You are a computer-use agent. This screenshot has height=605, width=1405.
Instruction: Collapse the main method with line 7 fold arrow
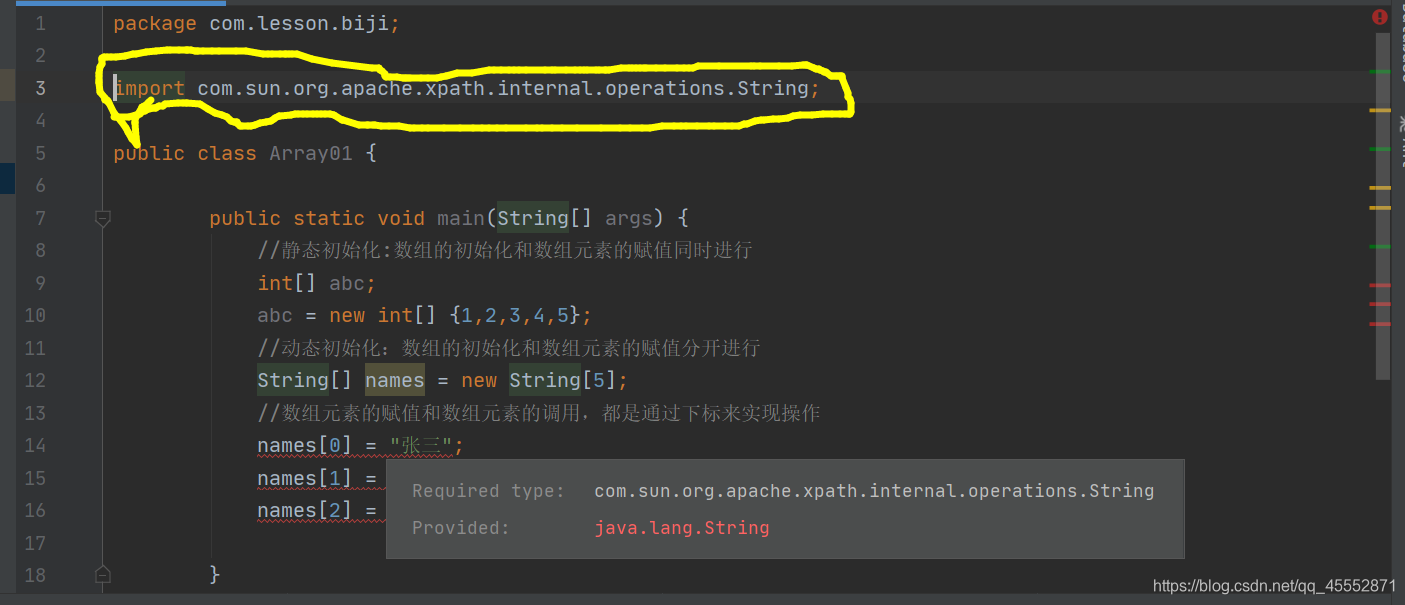102,217
